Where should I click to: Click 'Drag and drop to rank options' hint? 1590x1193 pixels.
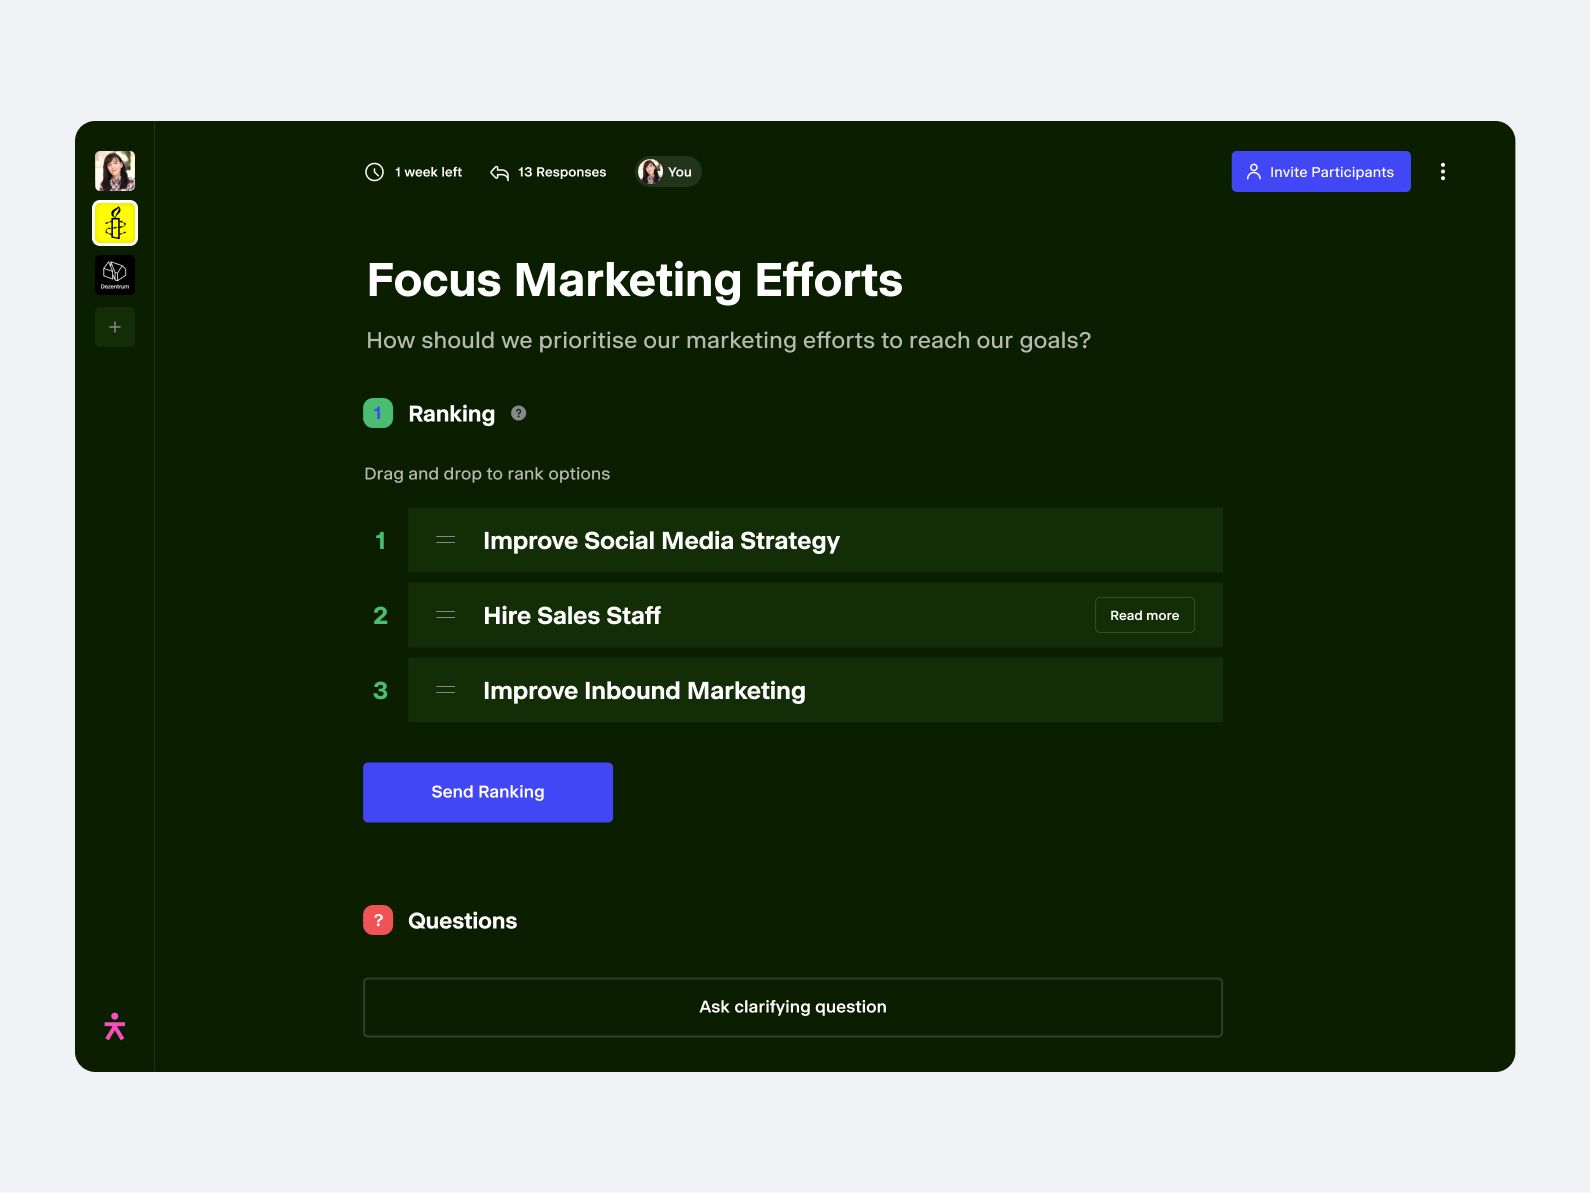pyautogui.click(x=487, y=474)
